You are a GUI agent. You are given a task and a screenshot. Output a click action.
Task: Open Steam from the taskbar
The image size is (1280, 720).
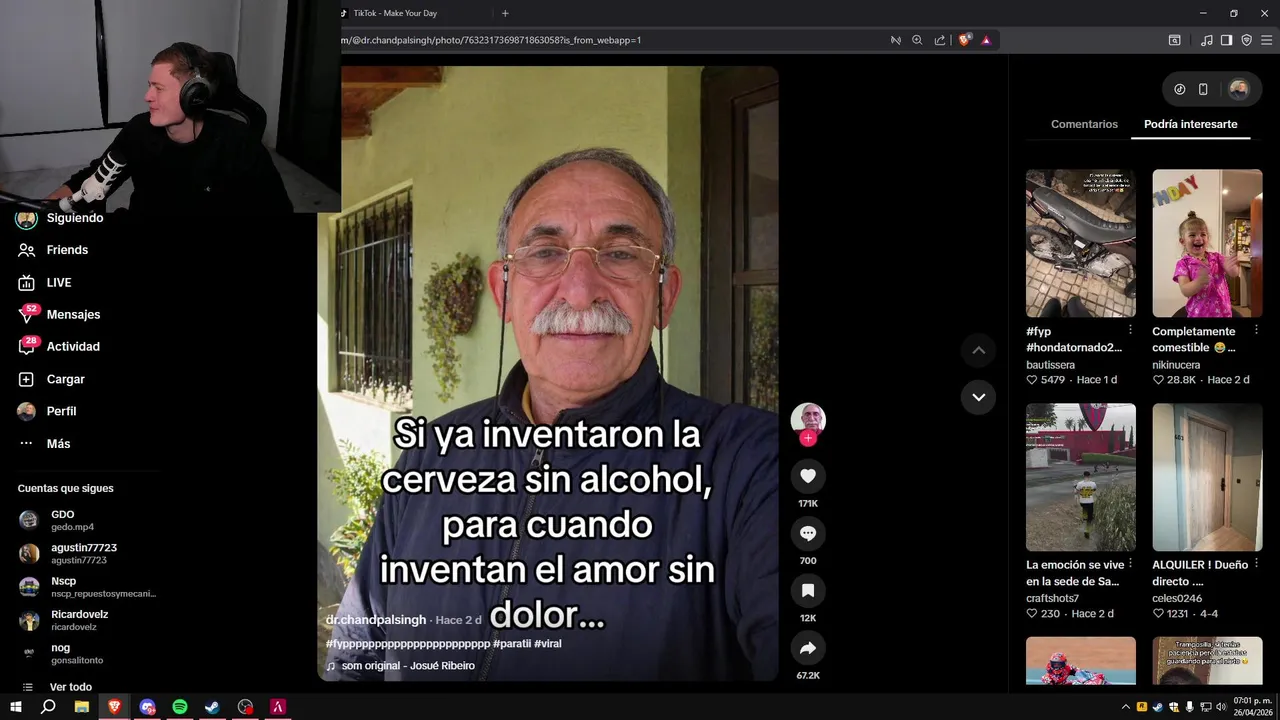pos(212,707)
